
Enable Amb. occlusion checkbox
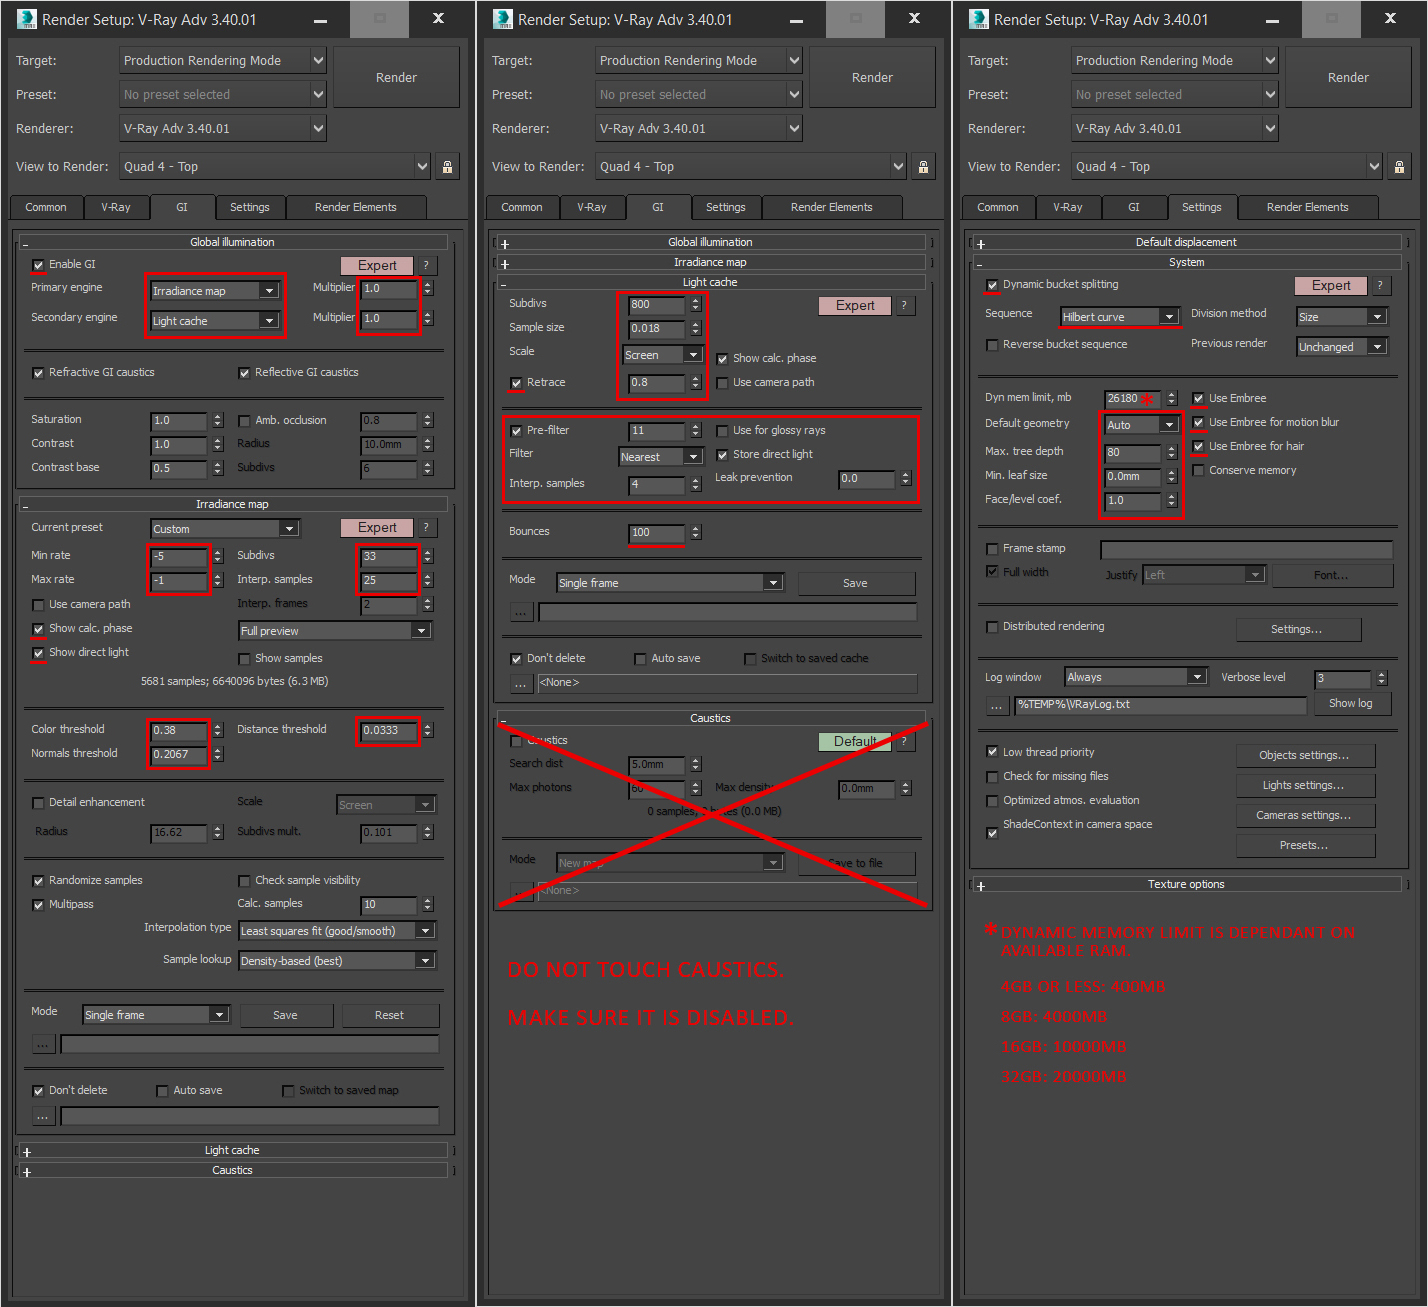coord(244,421)
